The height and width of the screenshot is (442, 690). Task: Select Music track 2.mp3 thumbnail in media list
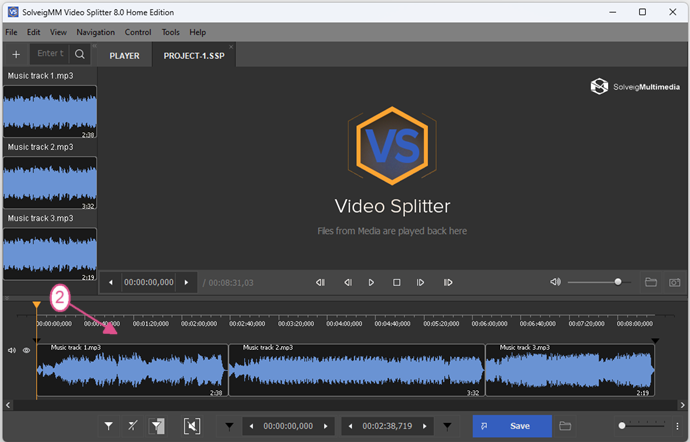50,183
